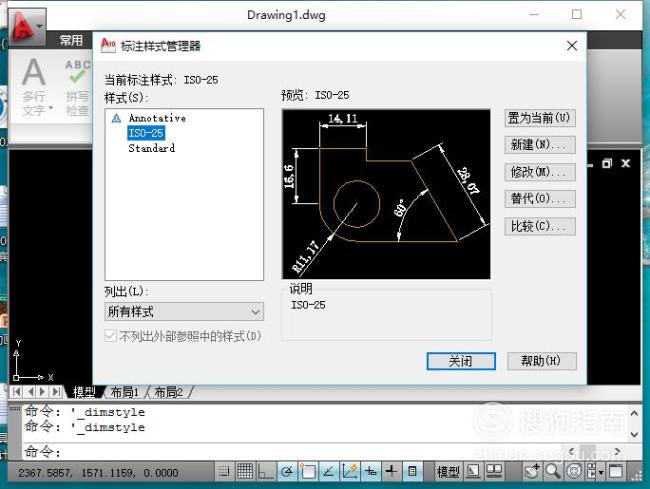Toggle Dynamic UCS in status bar

(349, 471)
